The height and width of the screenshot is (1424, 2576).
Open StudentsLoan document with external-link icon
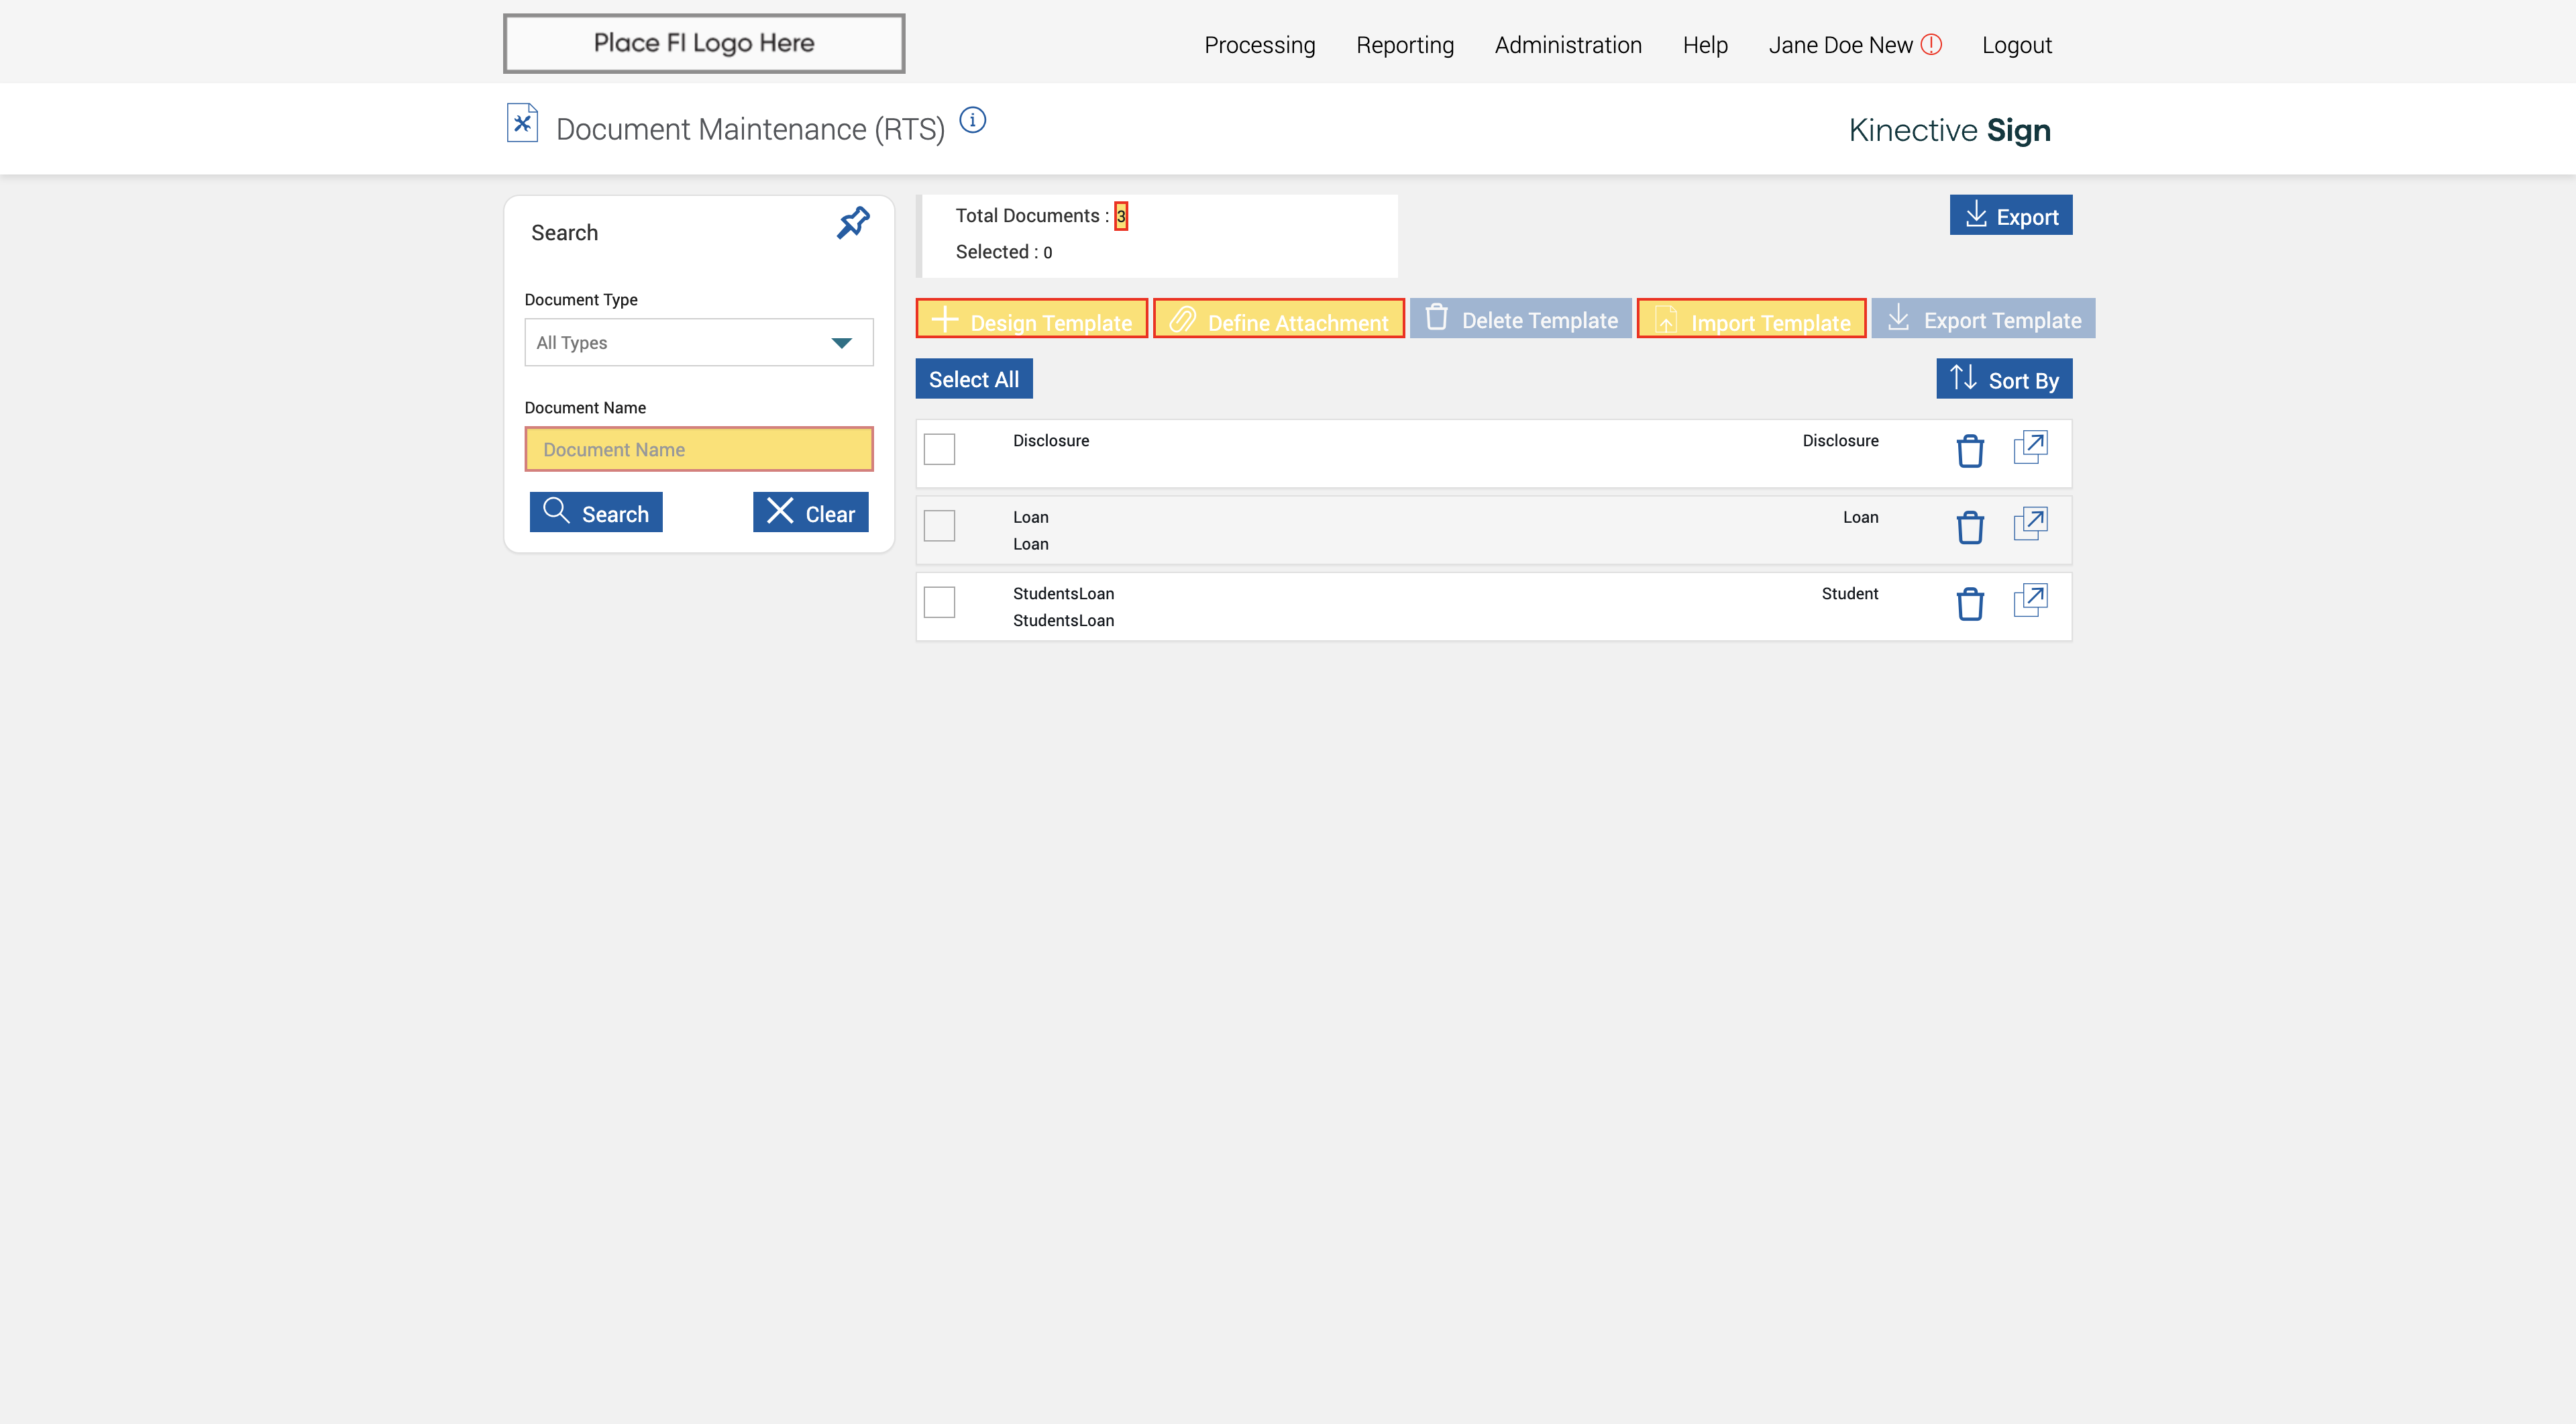point(2030,600)
